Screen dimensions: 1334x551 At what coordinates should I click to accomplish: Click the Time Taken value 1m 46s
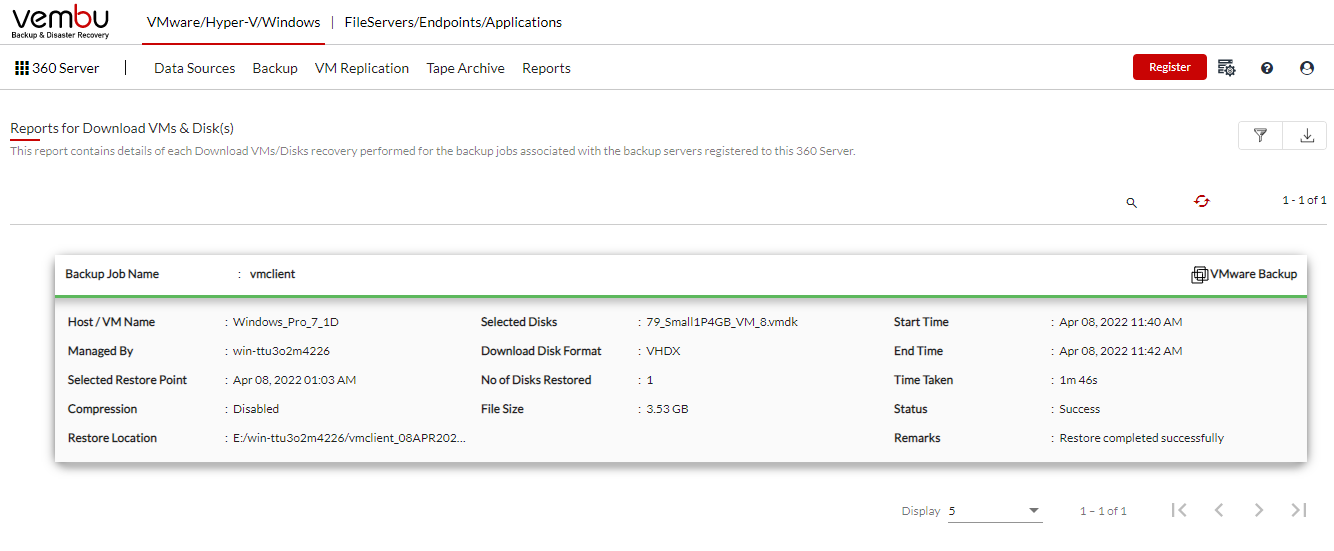(1079, 380)
